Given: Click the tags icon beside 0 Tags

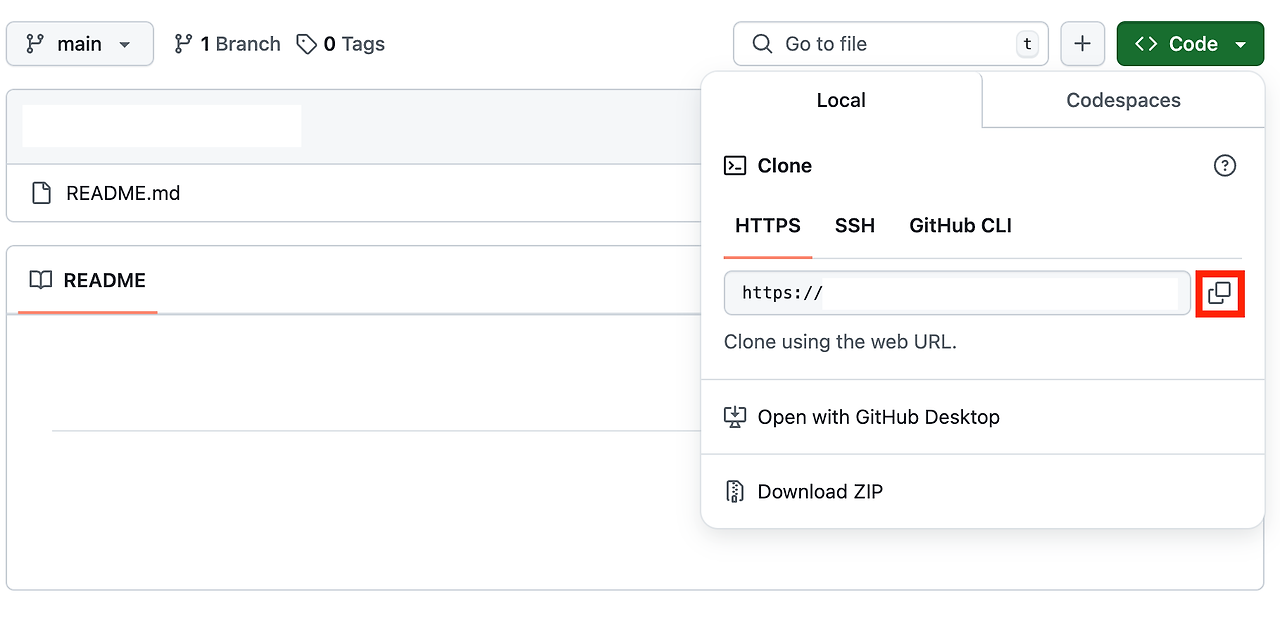Looking at the screenshot, I should [x=306, y=43].
